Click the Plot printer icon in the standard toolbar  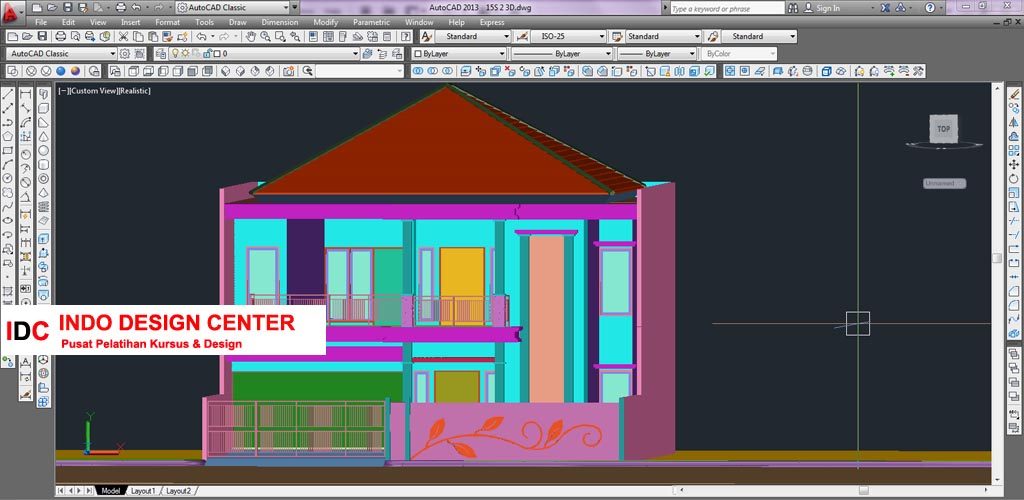[x=60, y=37]
